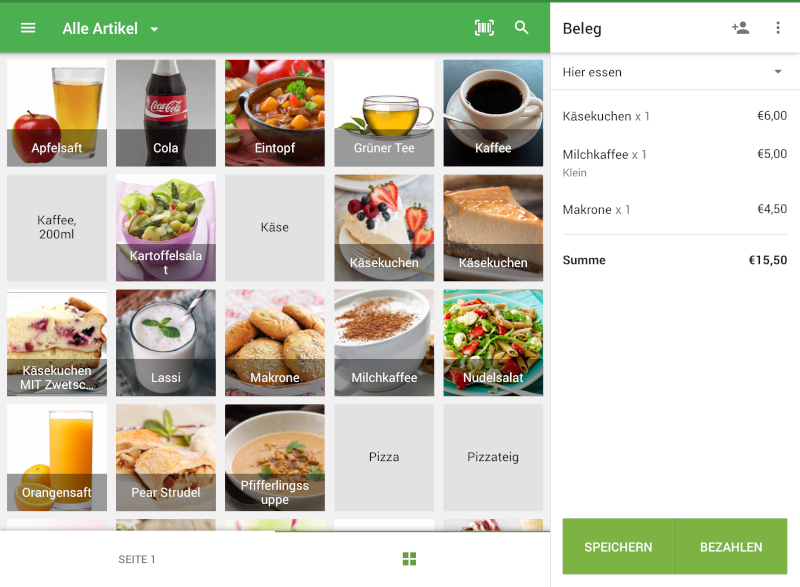The height and width of the screenshot is (587, 800).
Task: Open the hamburger navigation menu
Action: click(x=28, y=28)
